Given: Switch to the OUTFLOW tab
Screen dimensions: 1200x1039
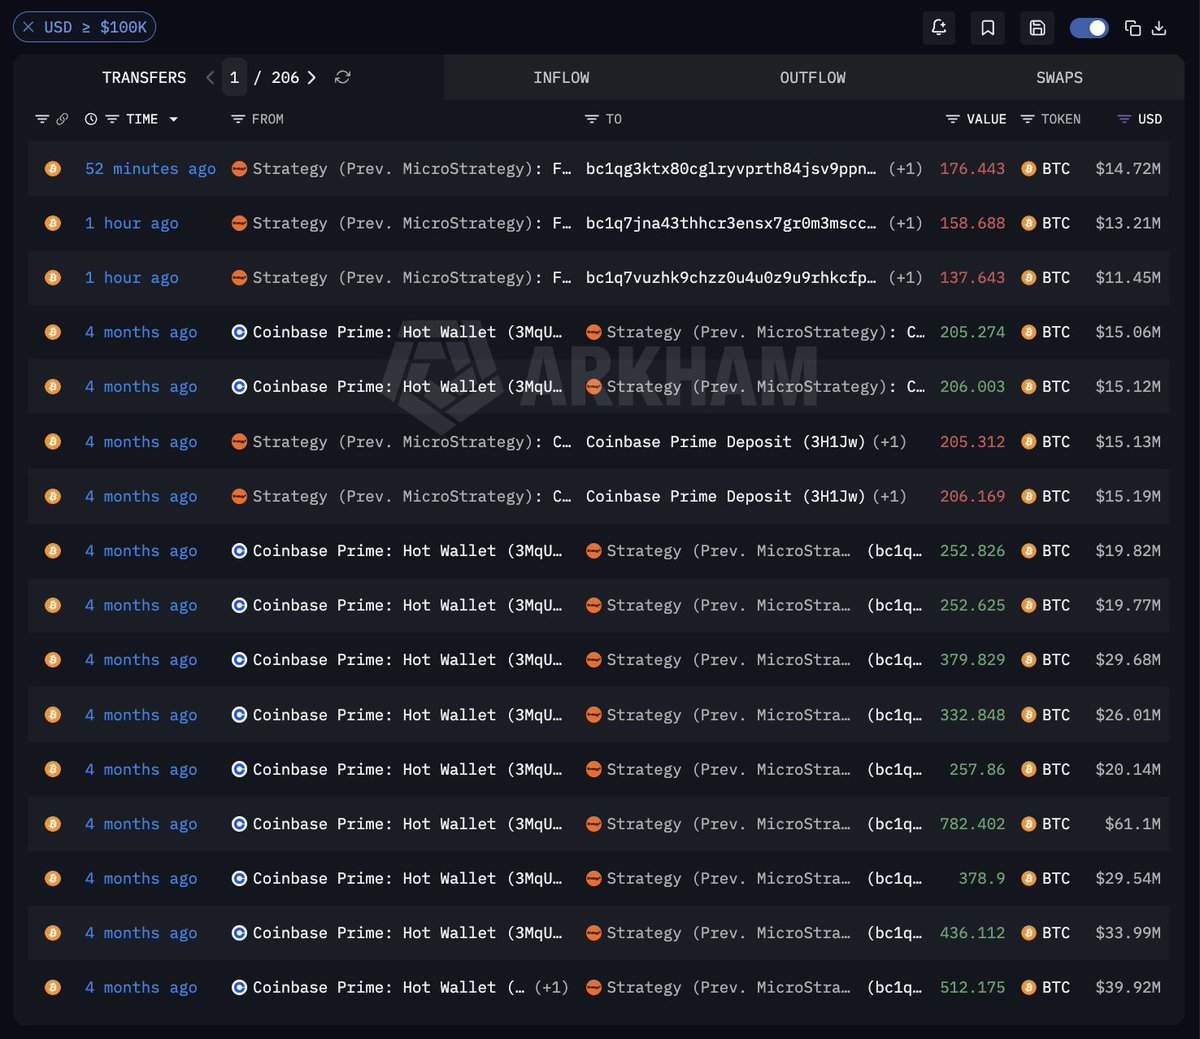Looking at the screenshot, I should point(812,77).
